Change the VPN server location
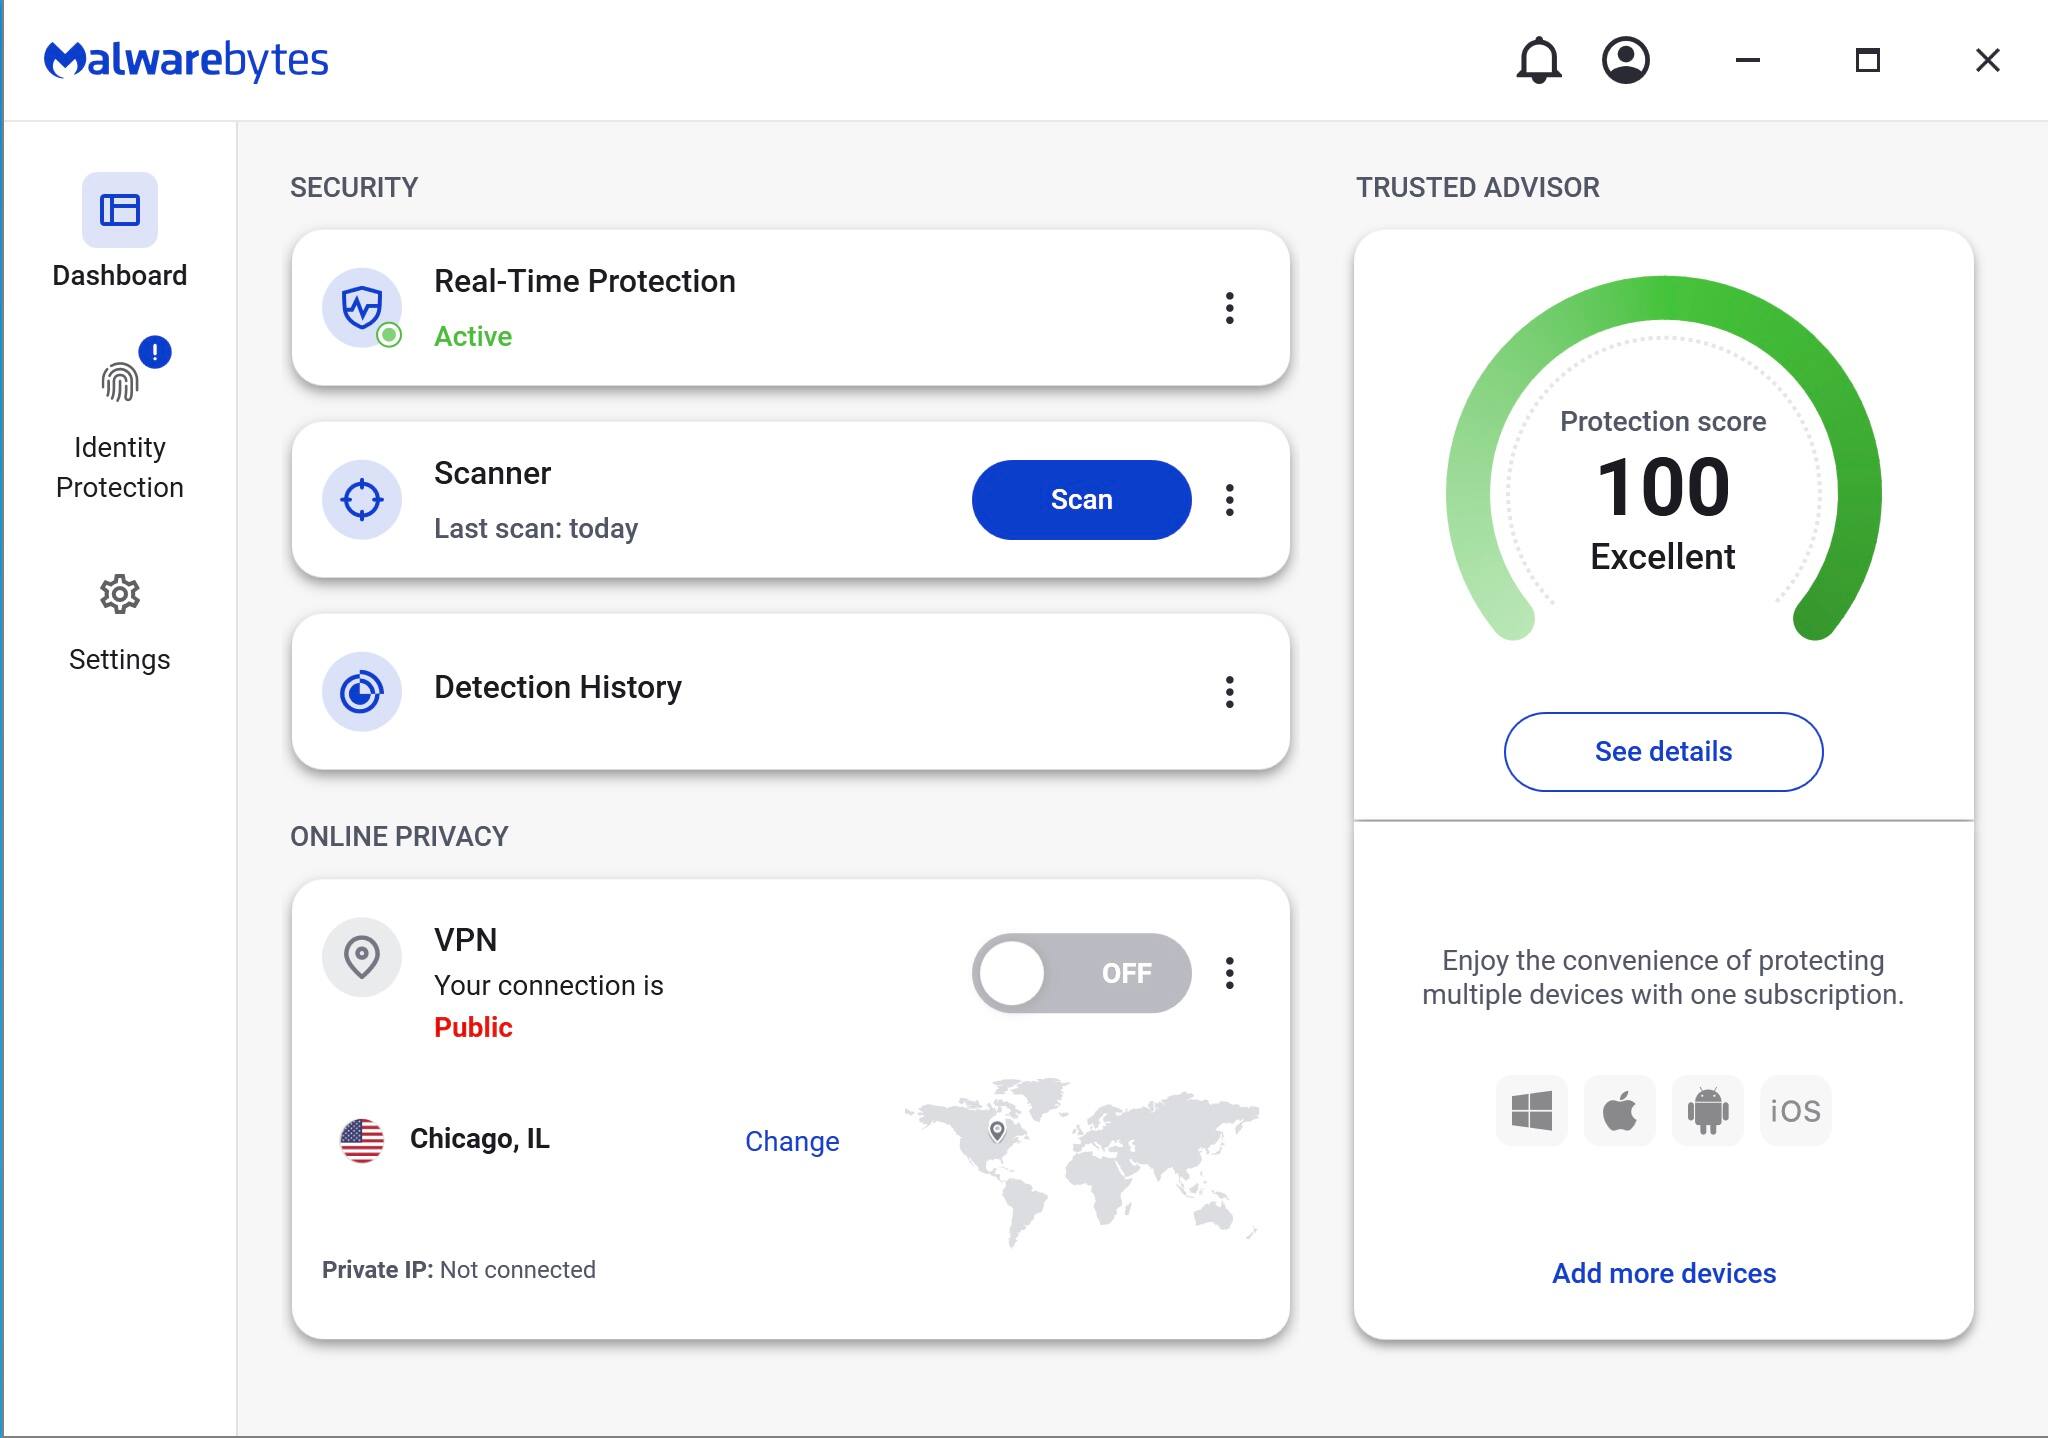2048x1438 pixels. (x=791, y=1140)
